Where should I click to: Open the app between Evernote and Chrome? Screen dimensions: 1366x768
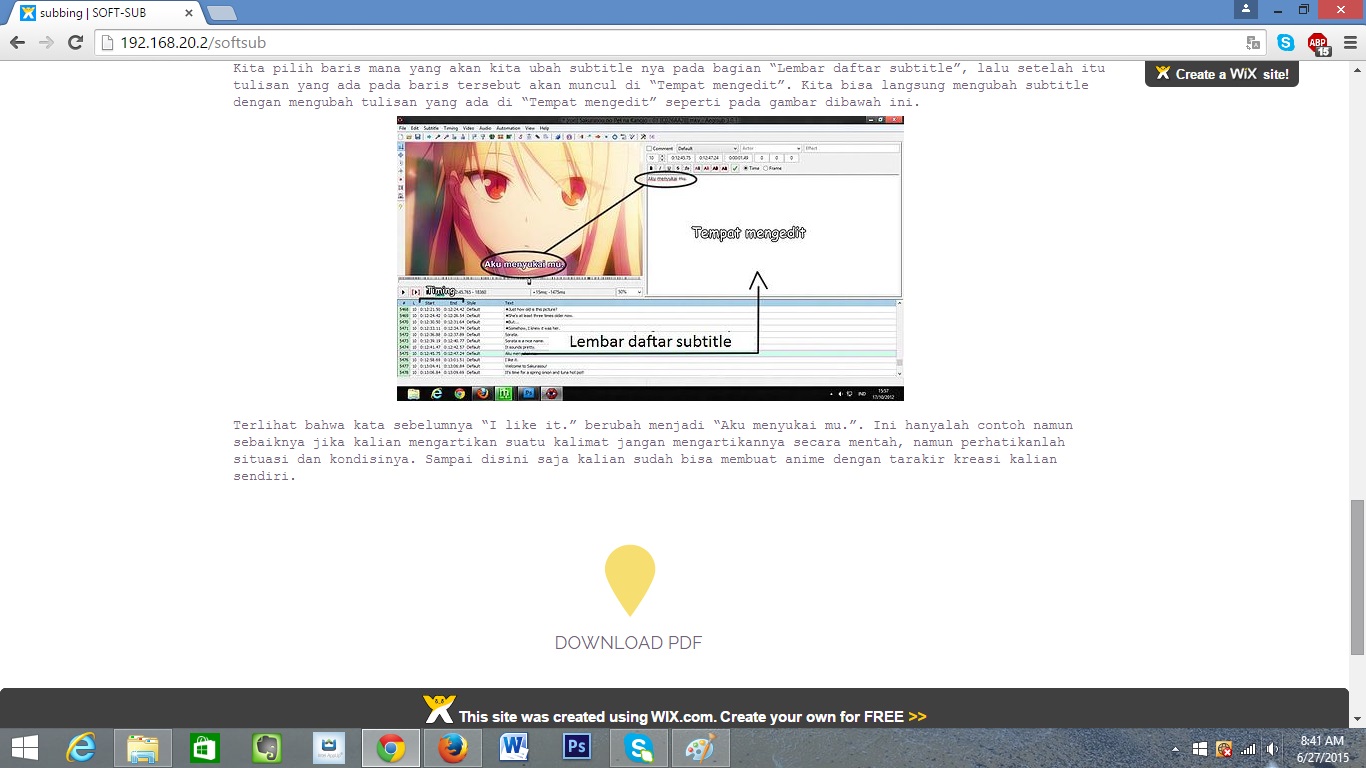329,748
